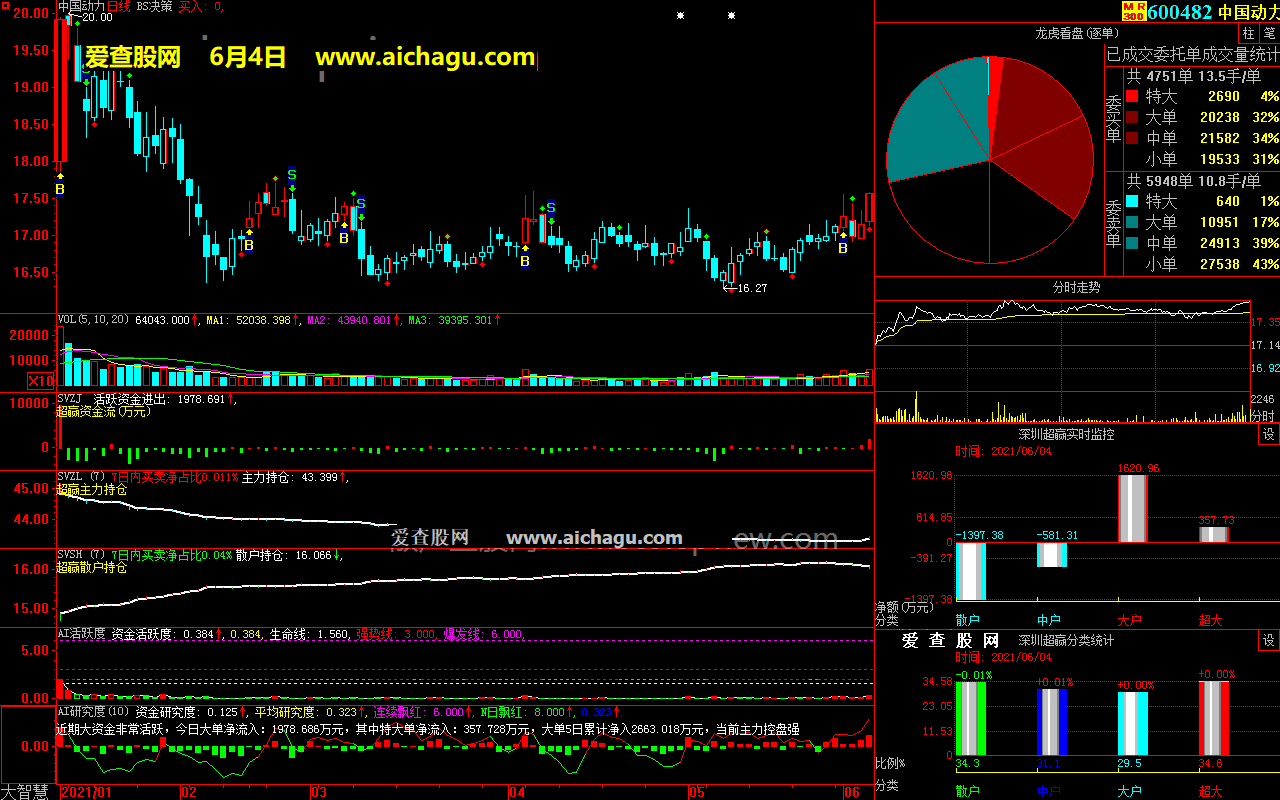Select the red 特大 buy-order legend swatch
Image resolution: width=1280 pixels, height=800 pixels.
(1132, 96)
